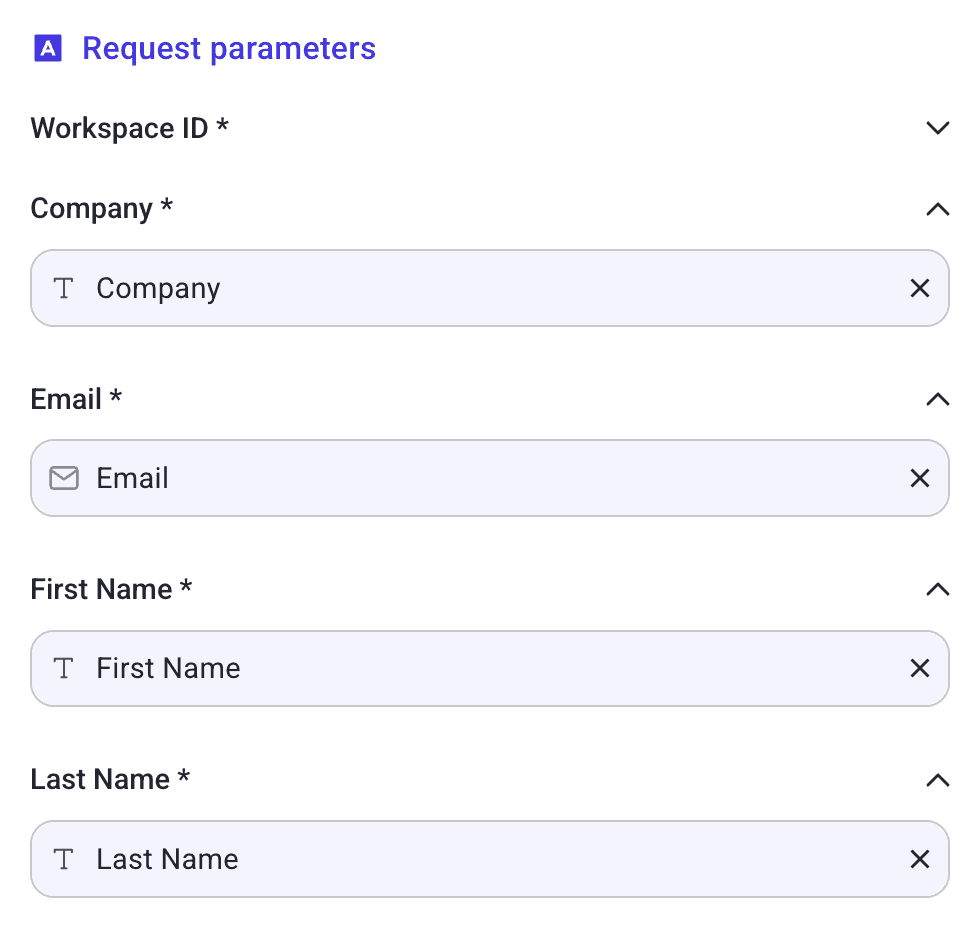The image size is (970, 932).
Task: Click the Request parameters app logo icon
Action: [x=48, y=48]
